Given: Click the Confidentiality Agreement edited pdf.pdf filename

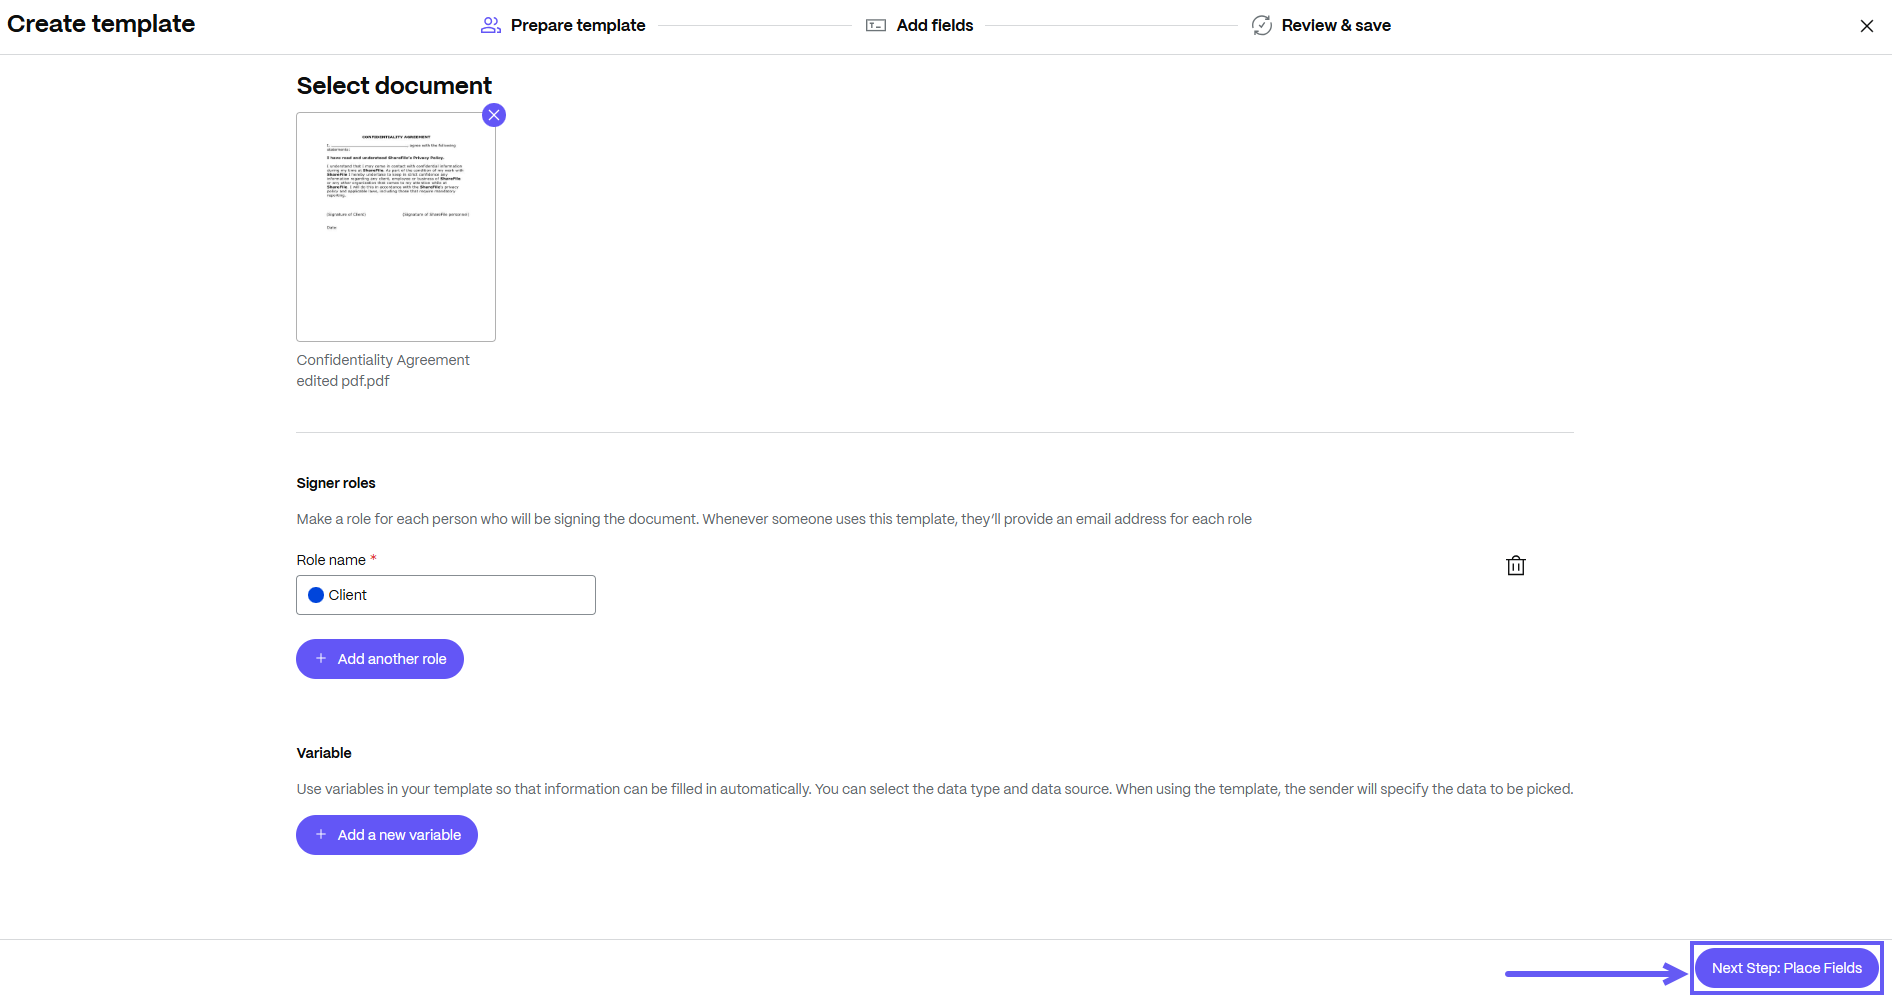Looking at the screenshot, I should (382, 370).
